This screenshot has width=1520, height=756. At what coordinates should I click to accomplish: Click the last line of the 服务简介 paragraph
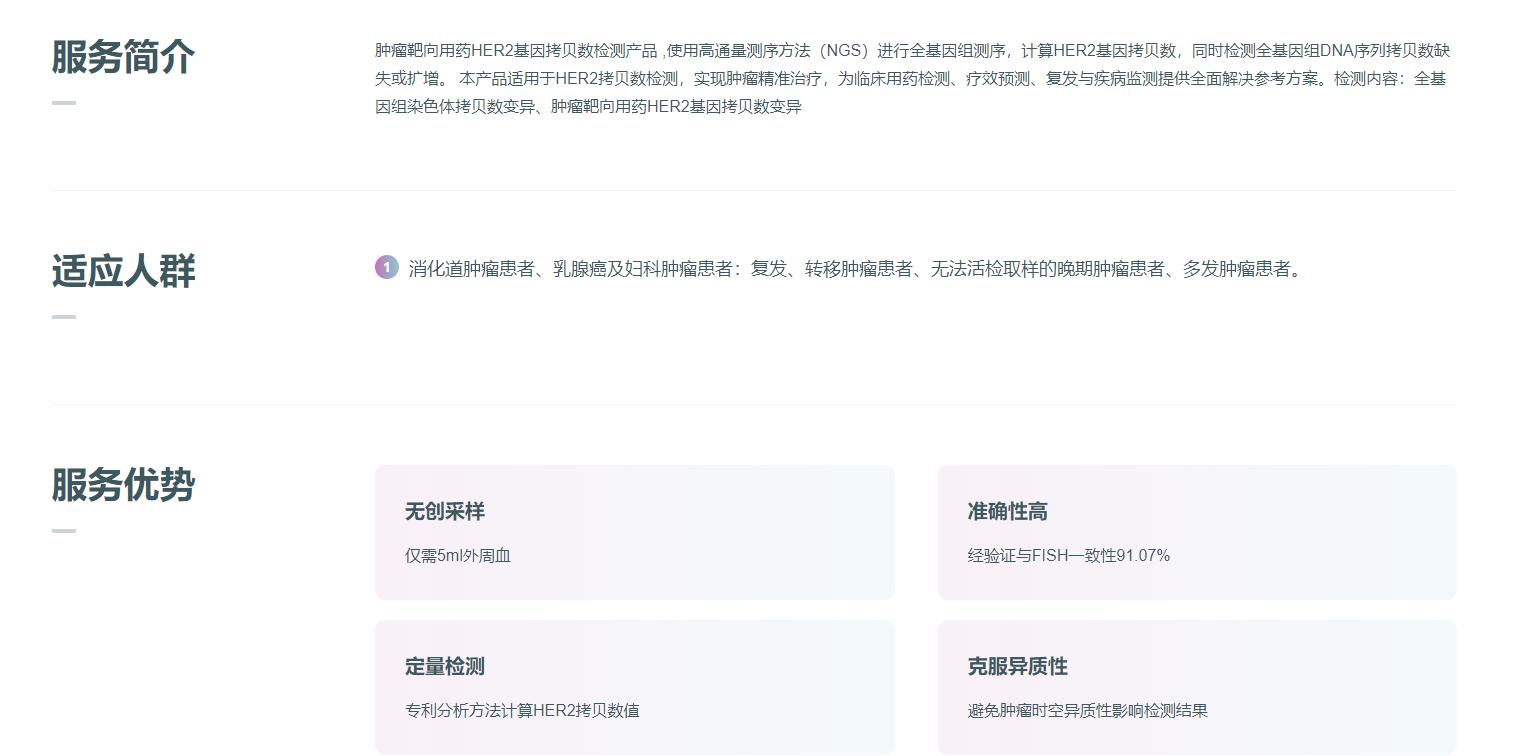(x=588, y=107)
